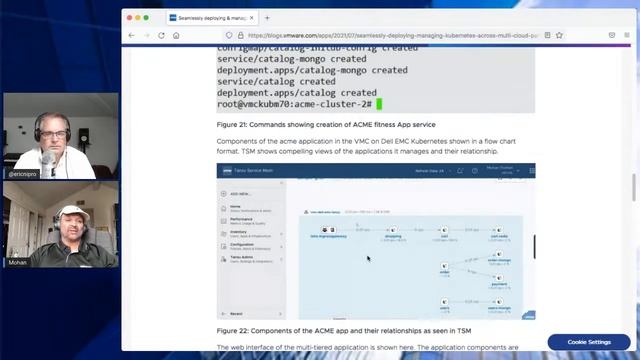Open a new browser tab
640x360 pixels.
[x=267, y=18]
